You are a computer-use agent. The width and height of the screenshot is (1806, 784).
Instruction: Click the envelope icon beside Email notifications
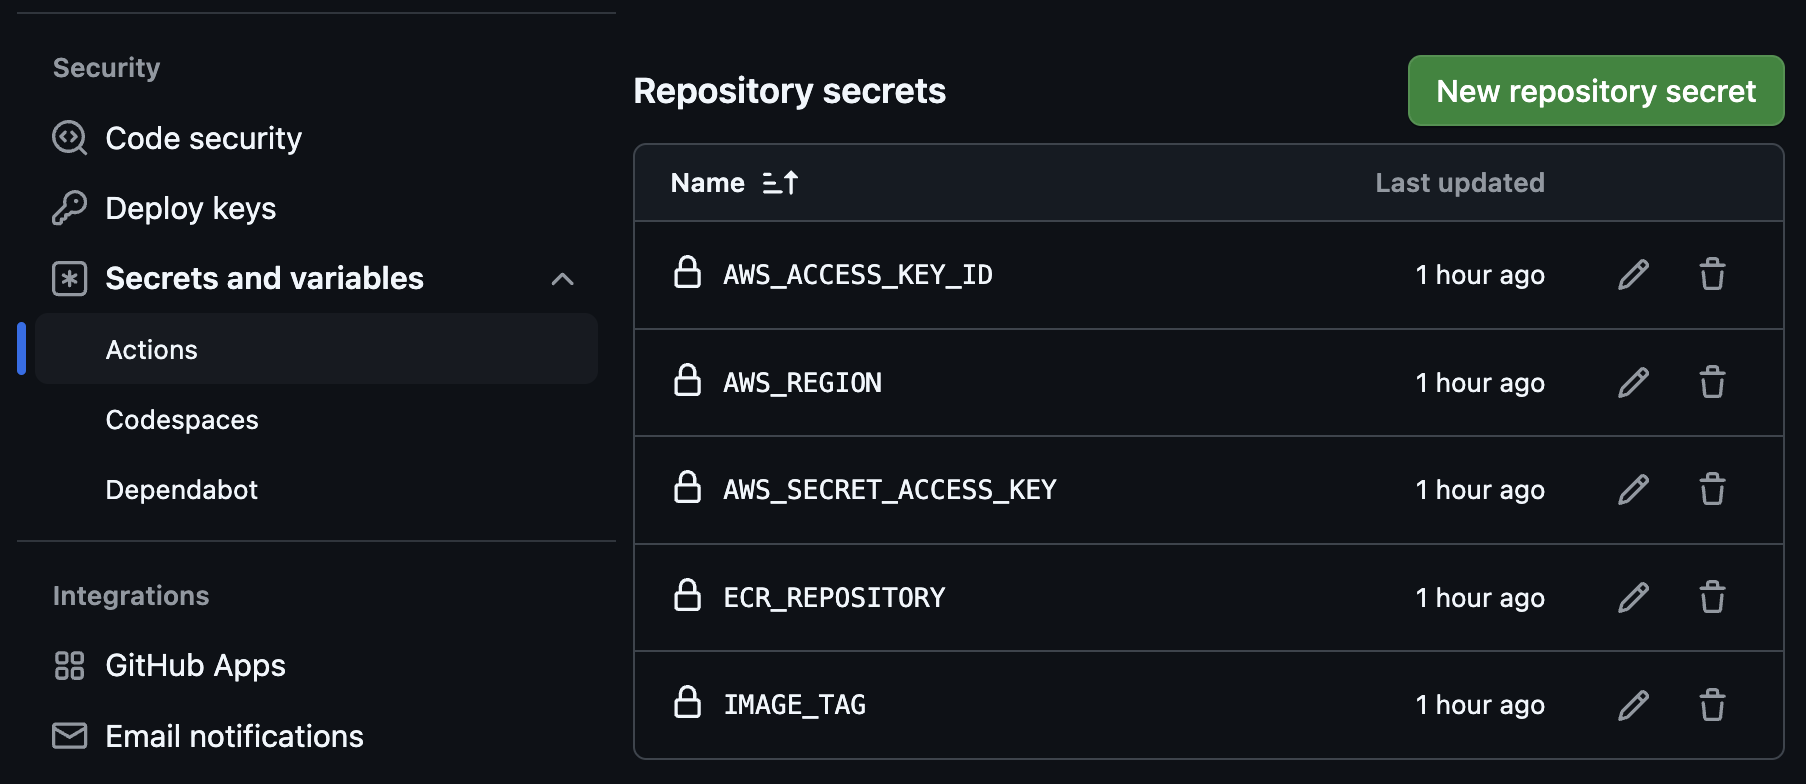tap(68, 736)
